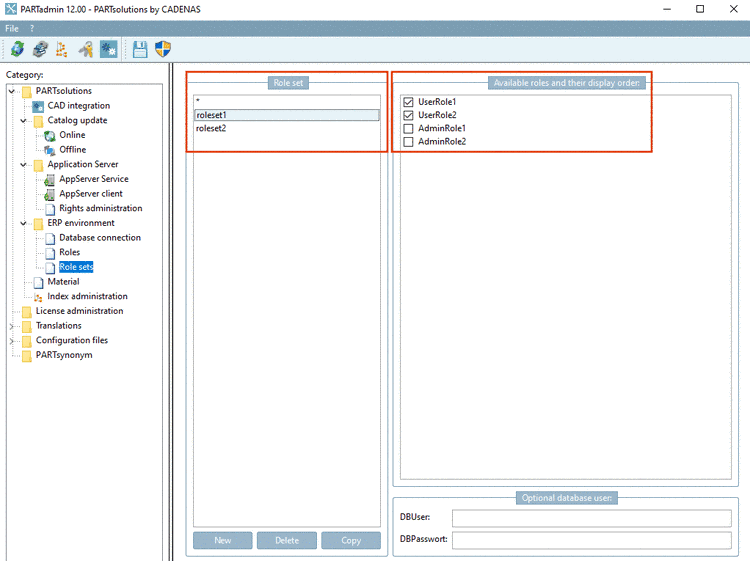The image size is (750, 561).
Task: Click the shield administrator icon in toolbar
Action: [163, 49]
